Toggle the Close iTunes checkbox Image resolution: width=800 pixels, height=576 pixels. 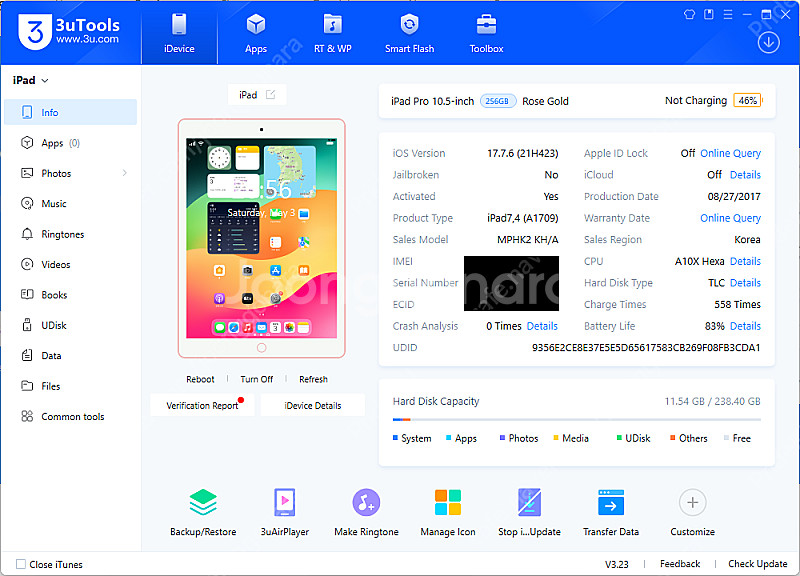coord(21,564)
